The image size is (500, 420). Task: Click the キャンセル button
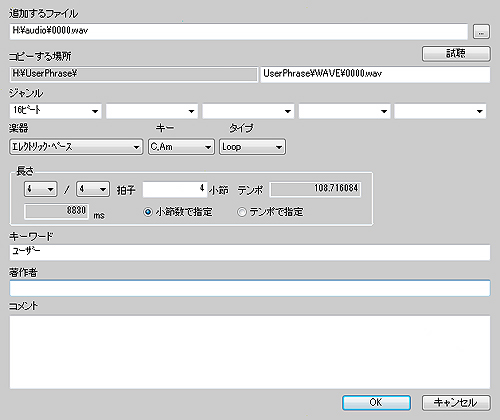coord(456,403)
